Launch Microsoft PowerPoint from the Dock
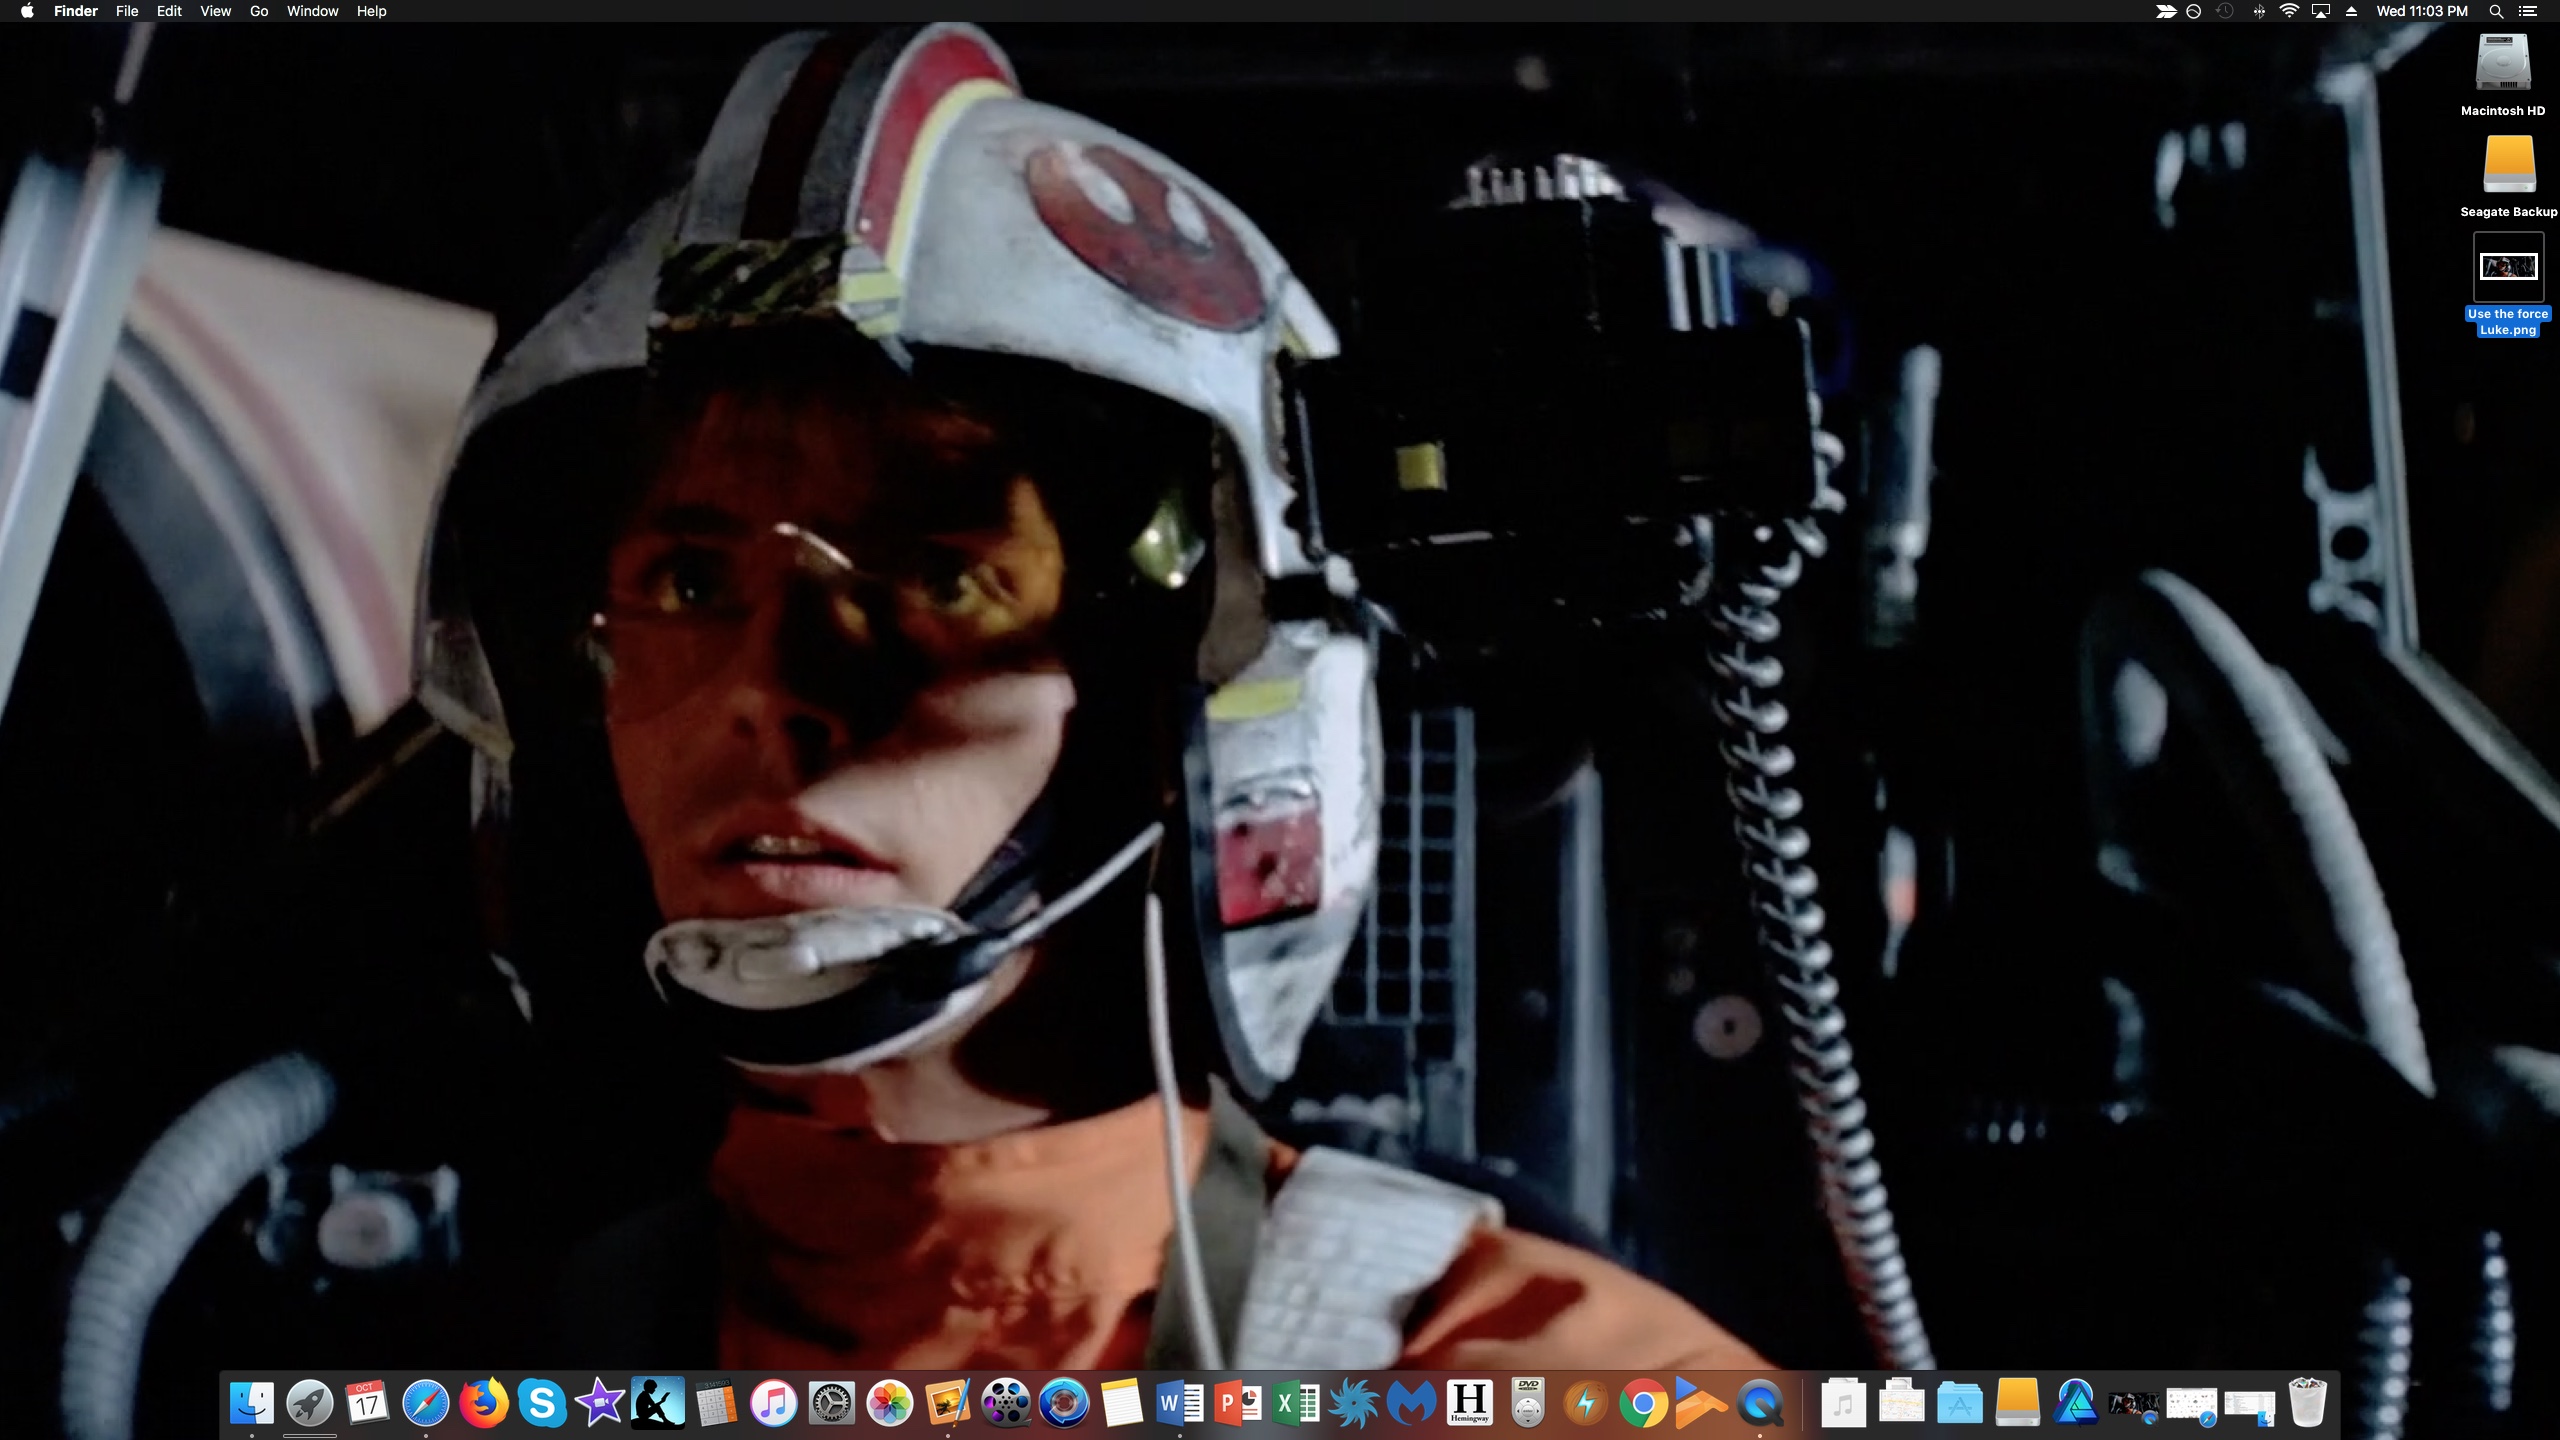 1238,1403
